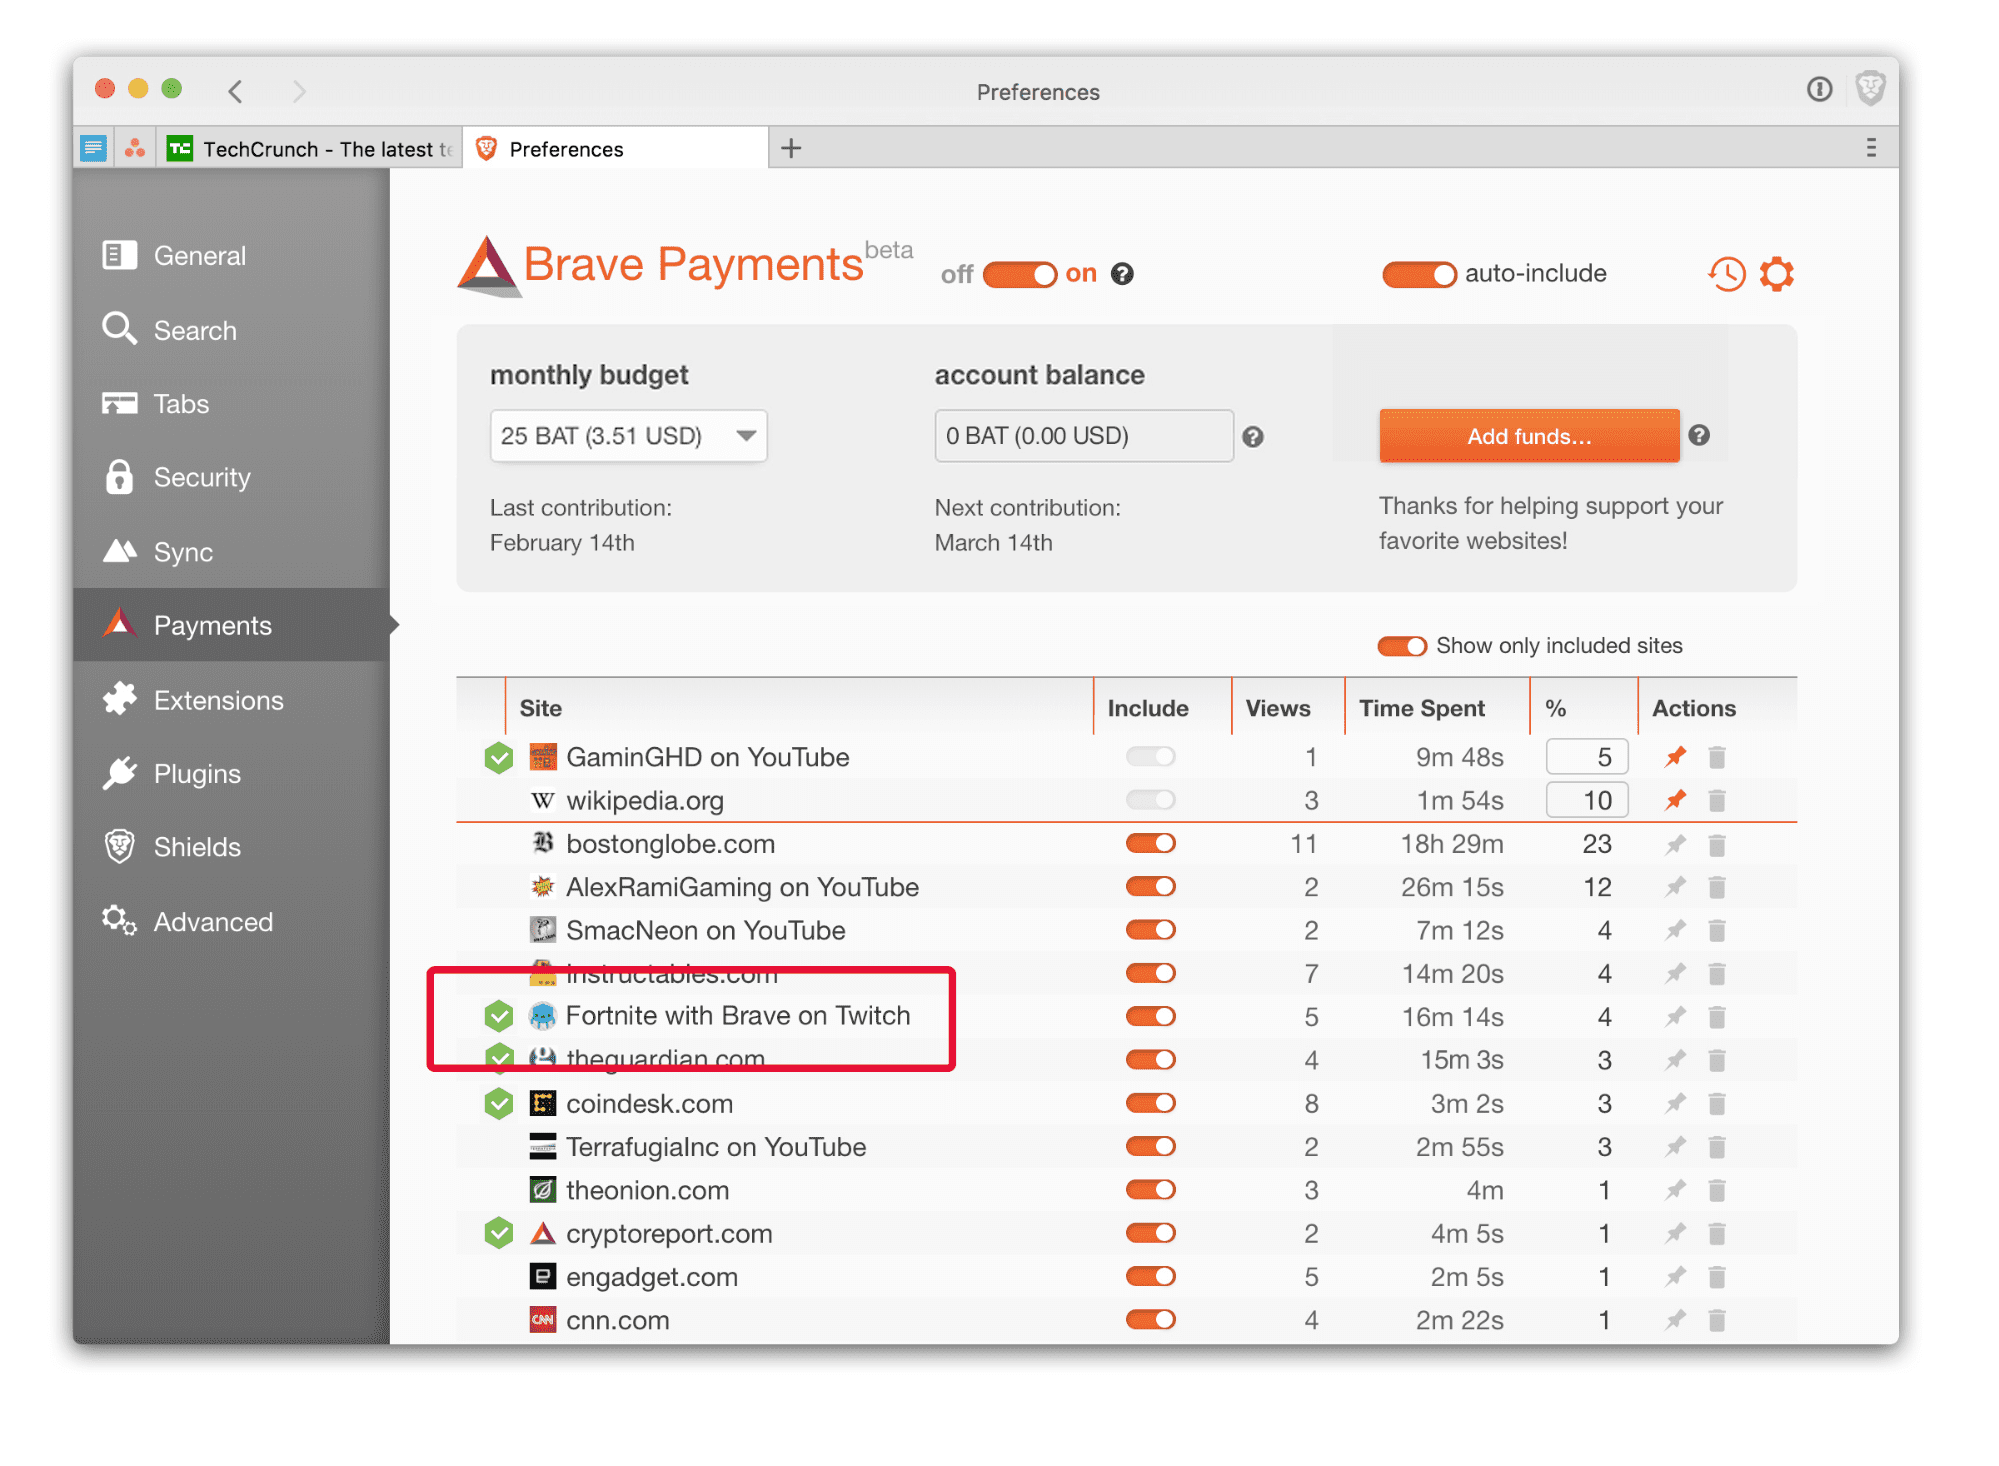This screenshot has width=1999, height=1466.
Task: Toggle the auto-include switch
Action: click(1419, 274)
